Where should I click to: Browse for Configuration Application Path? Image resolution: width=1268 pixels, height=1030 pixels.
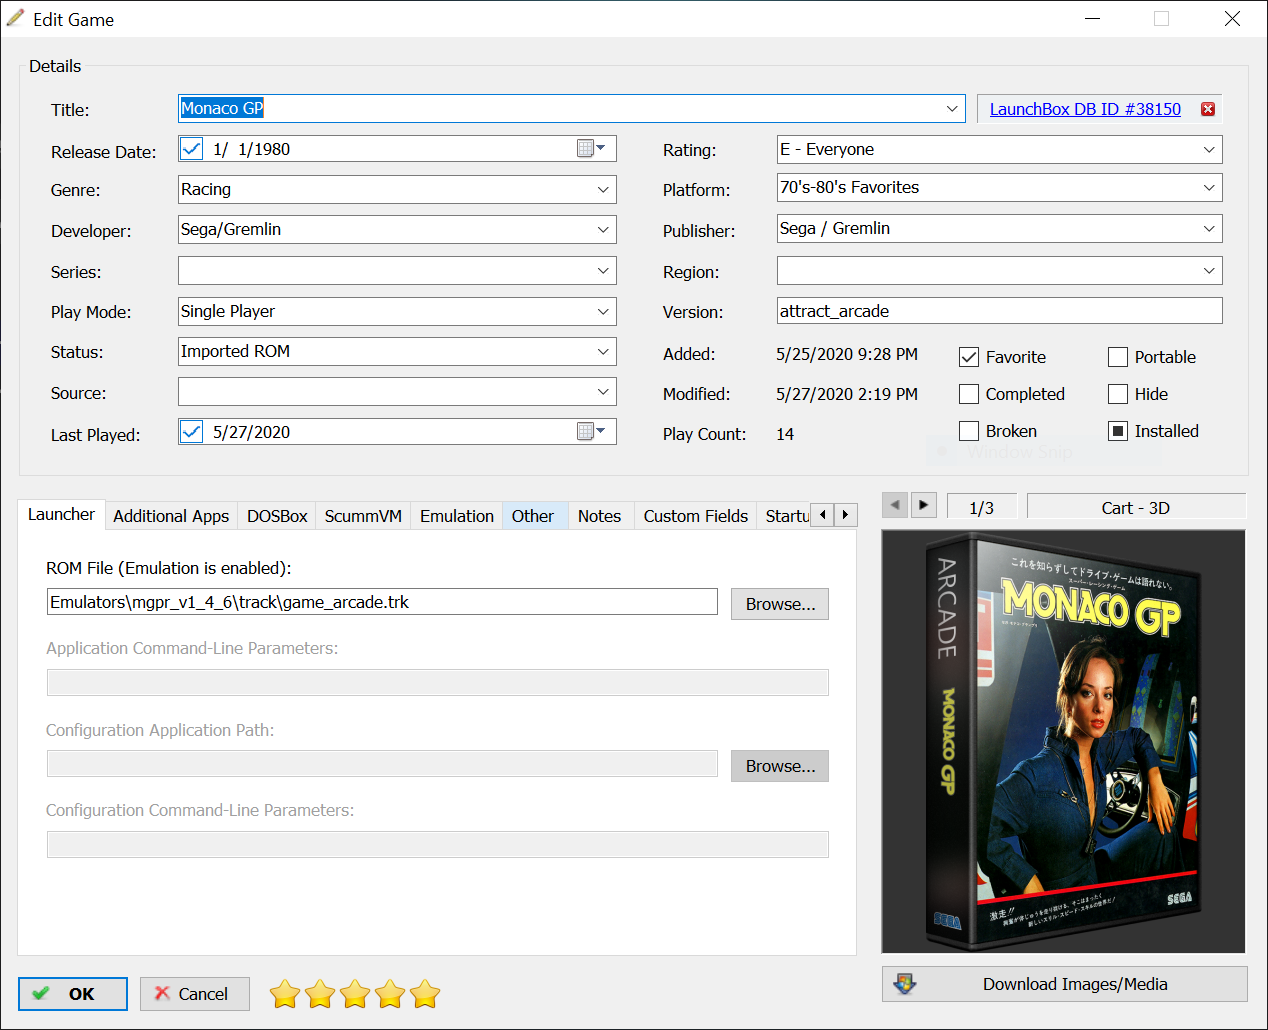780,766
